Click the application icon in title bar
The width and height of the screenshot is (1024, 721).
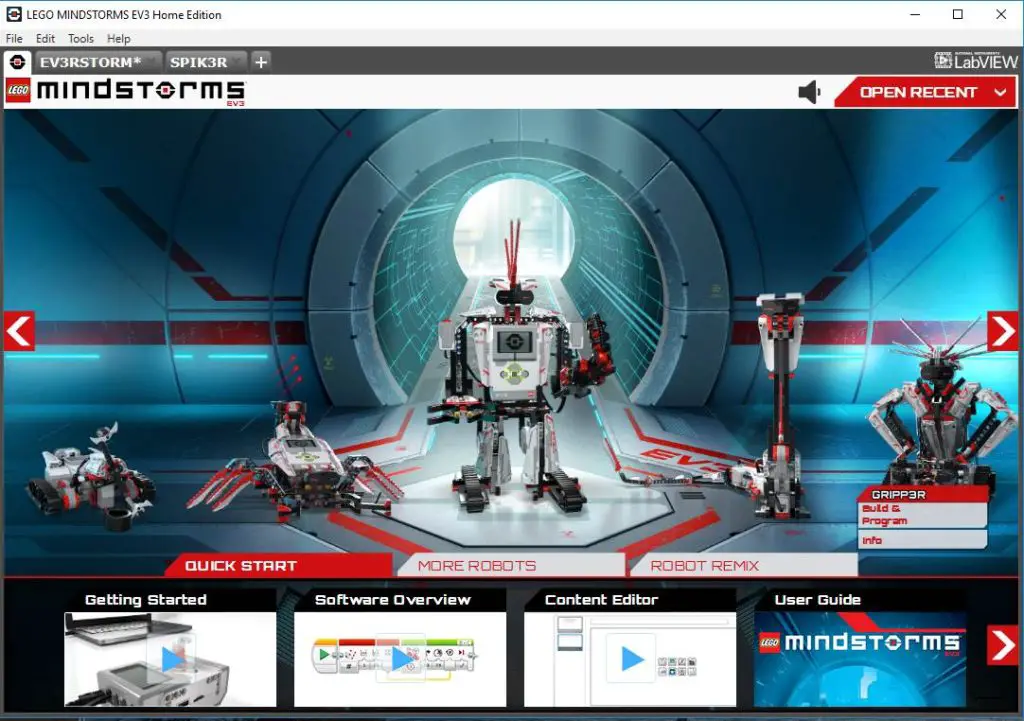[14, 14]
